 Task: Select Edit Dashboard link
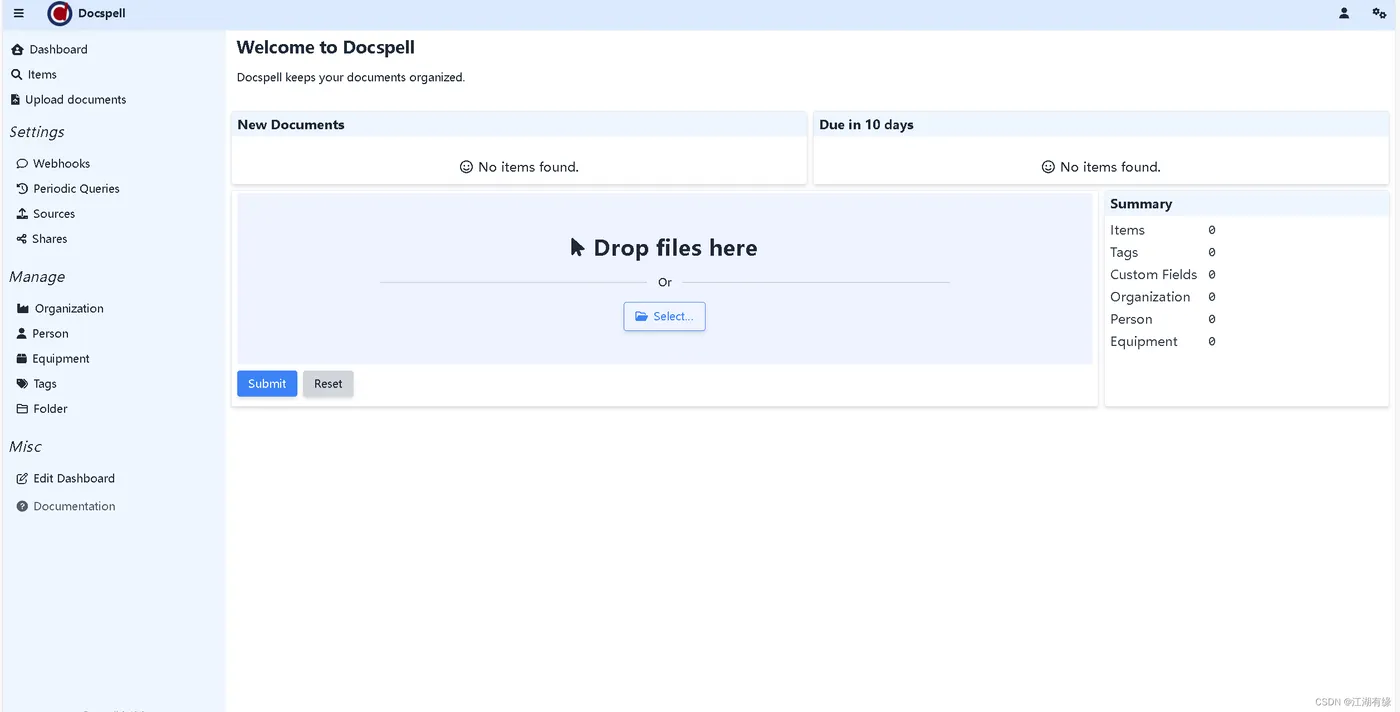click(x=74, y=479)
